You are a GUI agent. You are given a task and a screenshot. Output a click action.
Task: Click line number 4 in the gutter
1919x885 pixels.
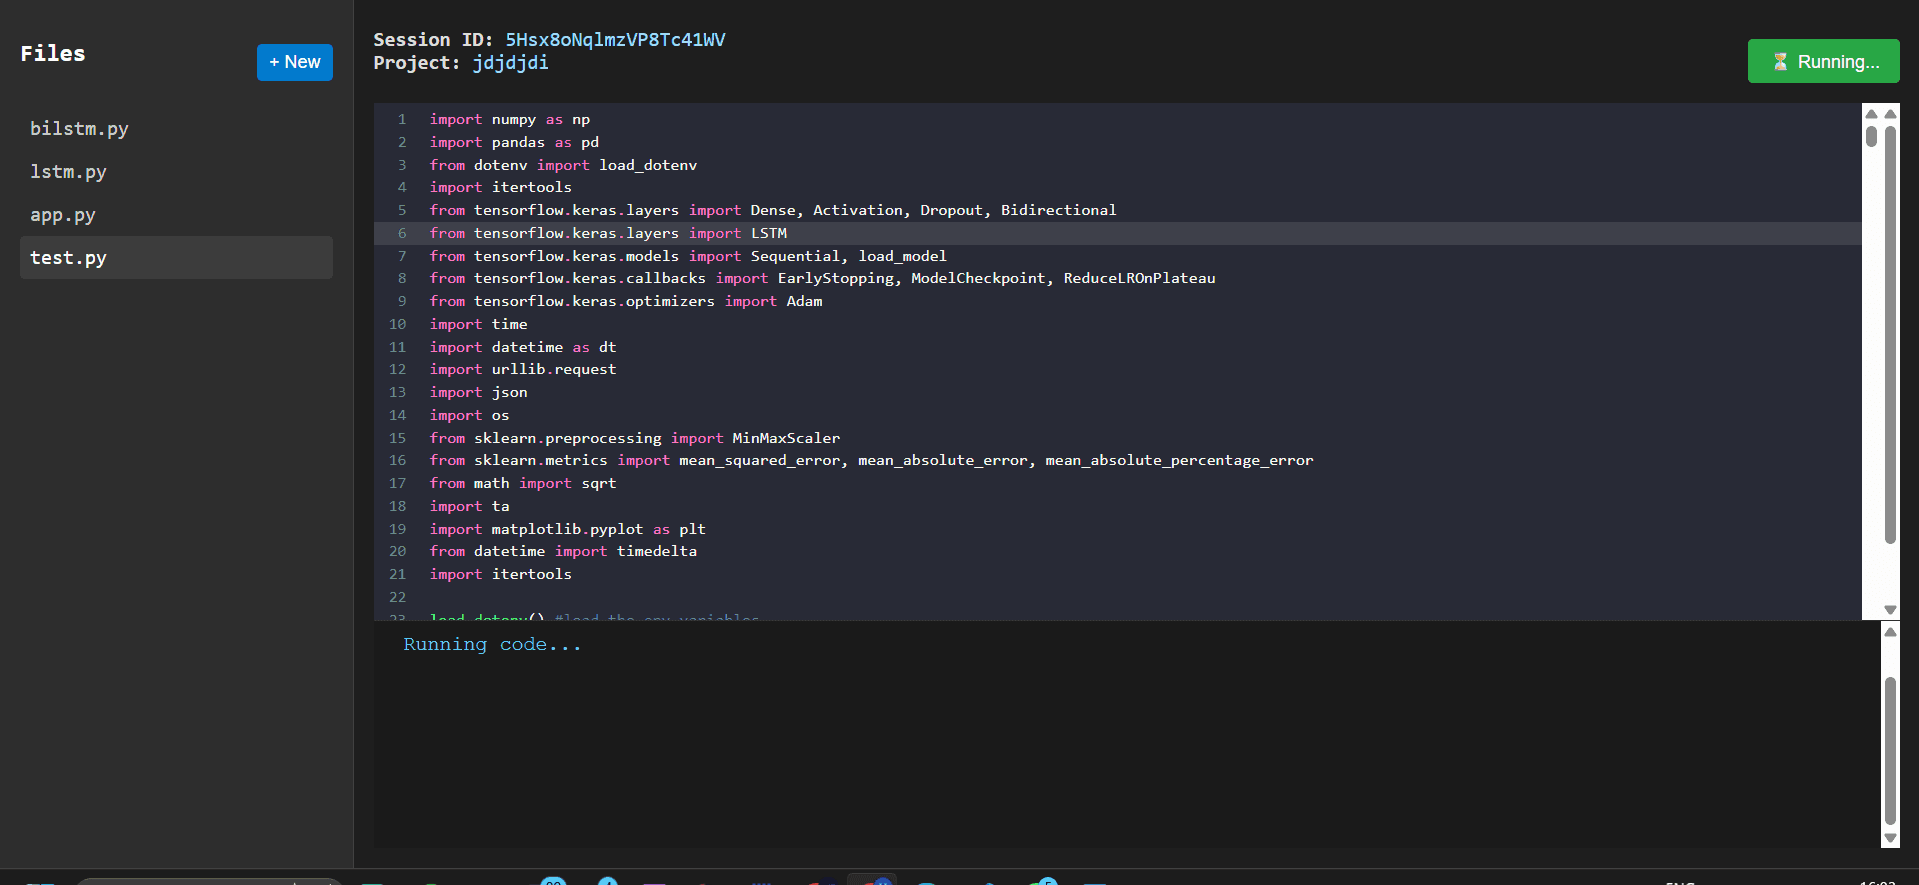coord(402,187)
